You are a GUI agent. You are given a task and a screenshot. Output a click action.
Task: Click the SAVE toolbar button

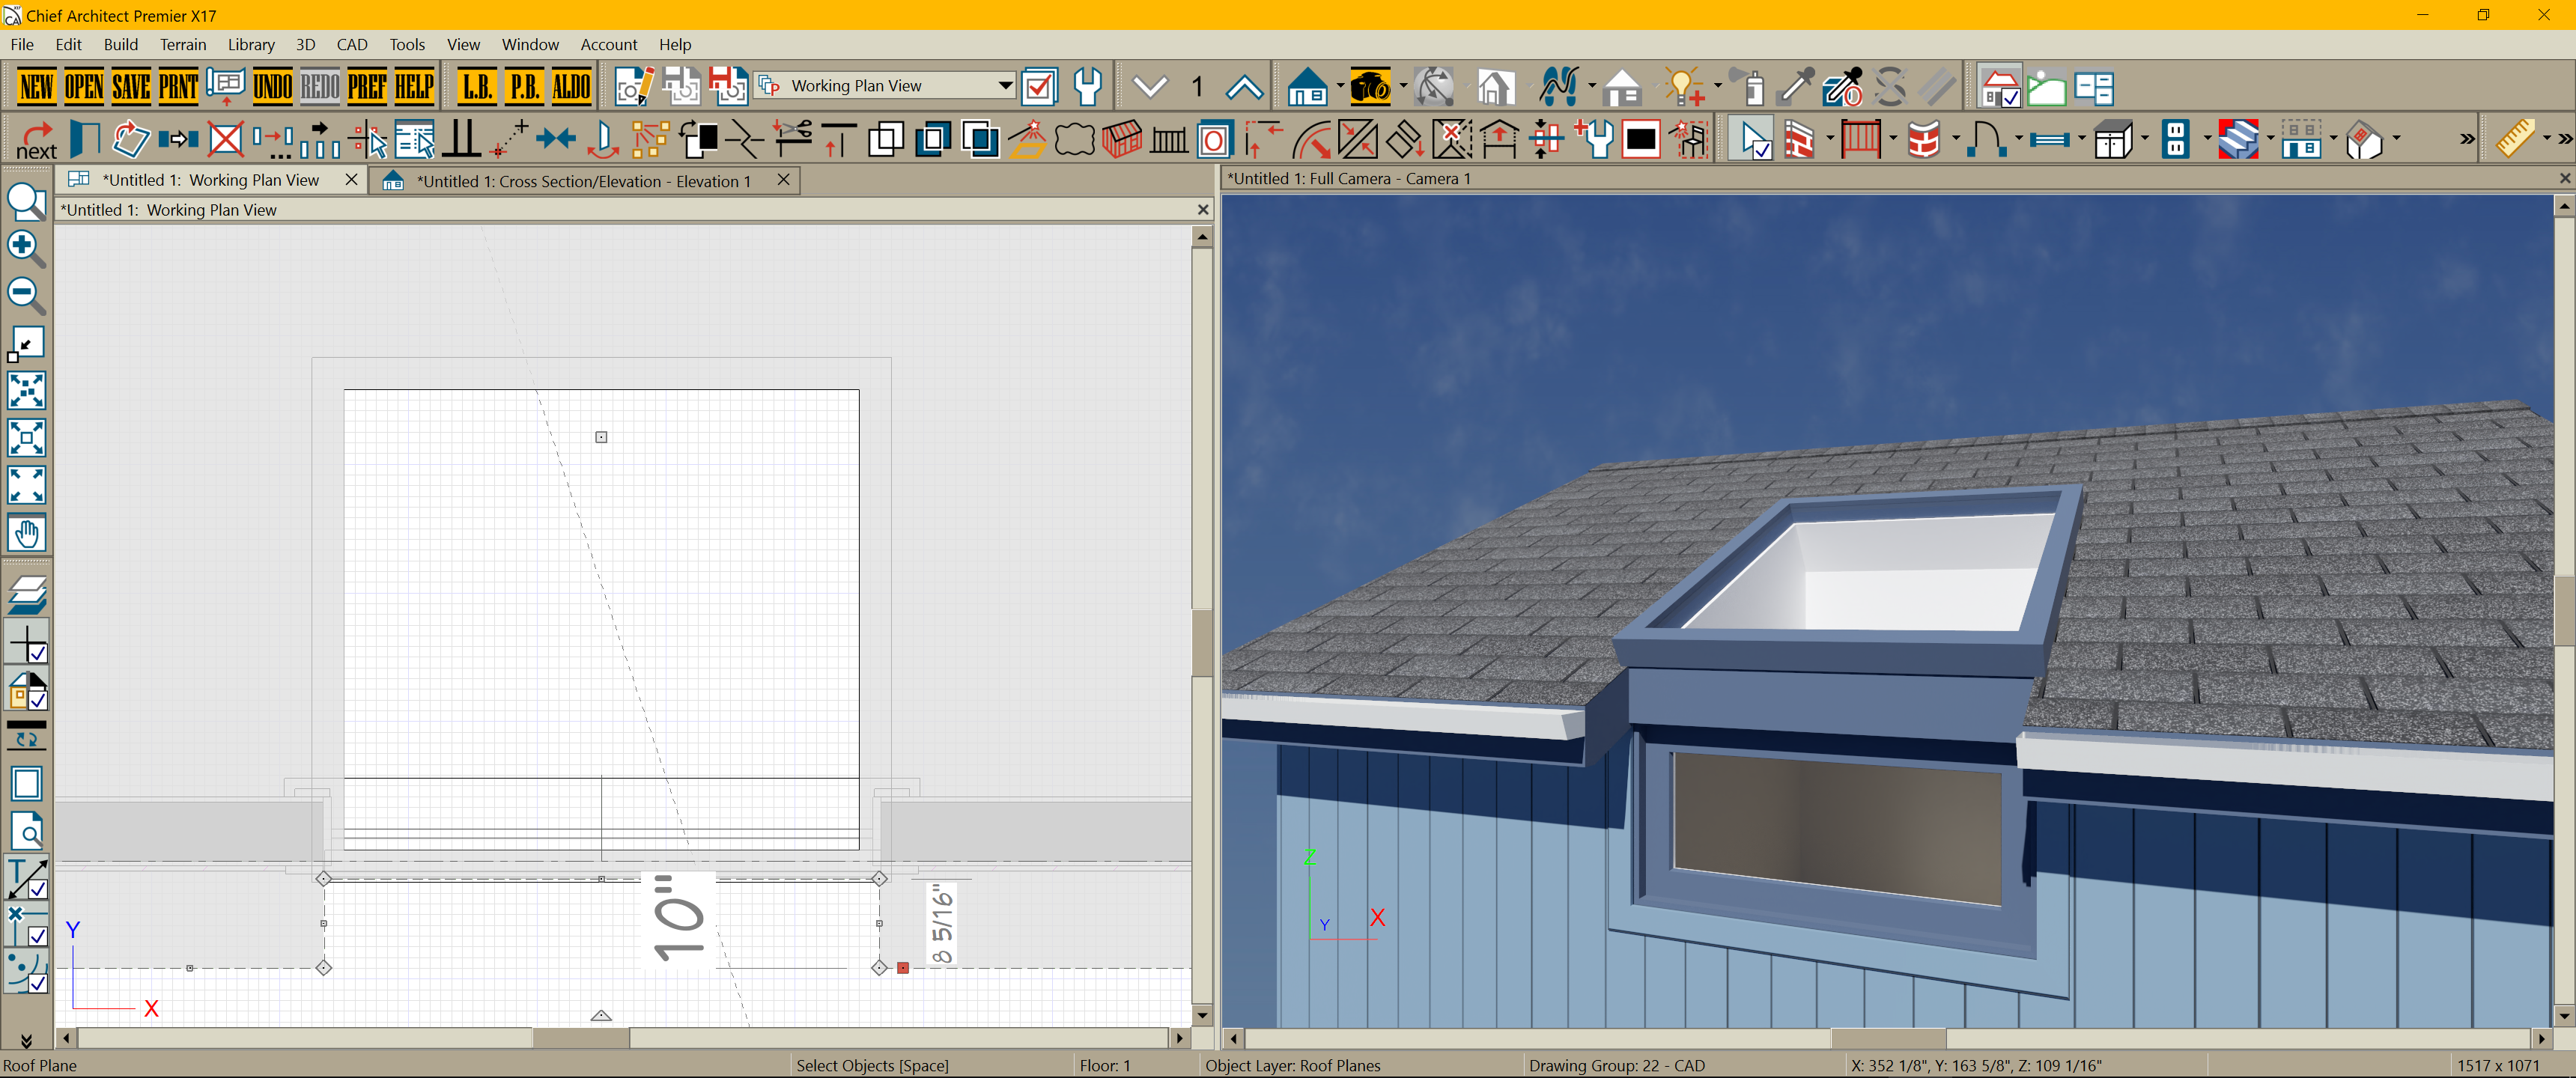pos(131,87)
